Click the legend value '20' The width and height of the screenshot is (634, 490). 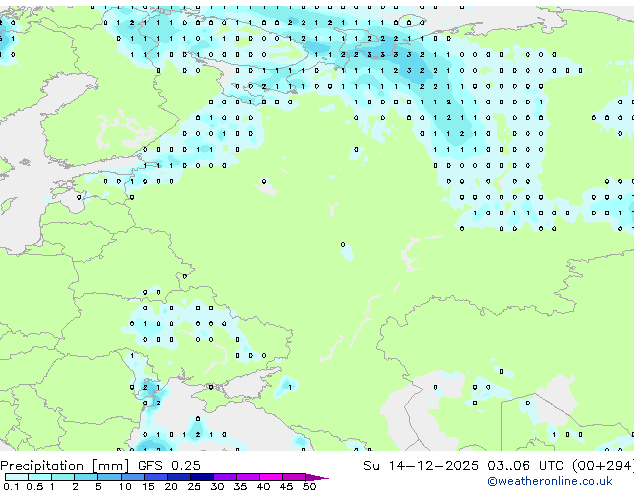(x=171, y=486)
